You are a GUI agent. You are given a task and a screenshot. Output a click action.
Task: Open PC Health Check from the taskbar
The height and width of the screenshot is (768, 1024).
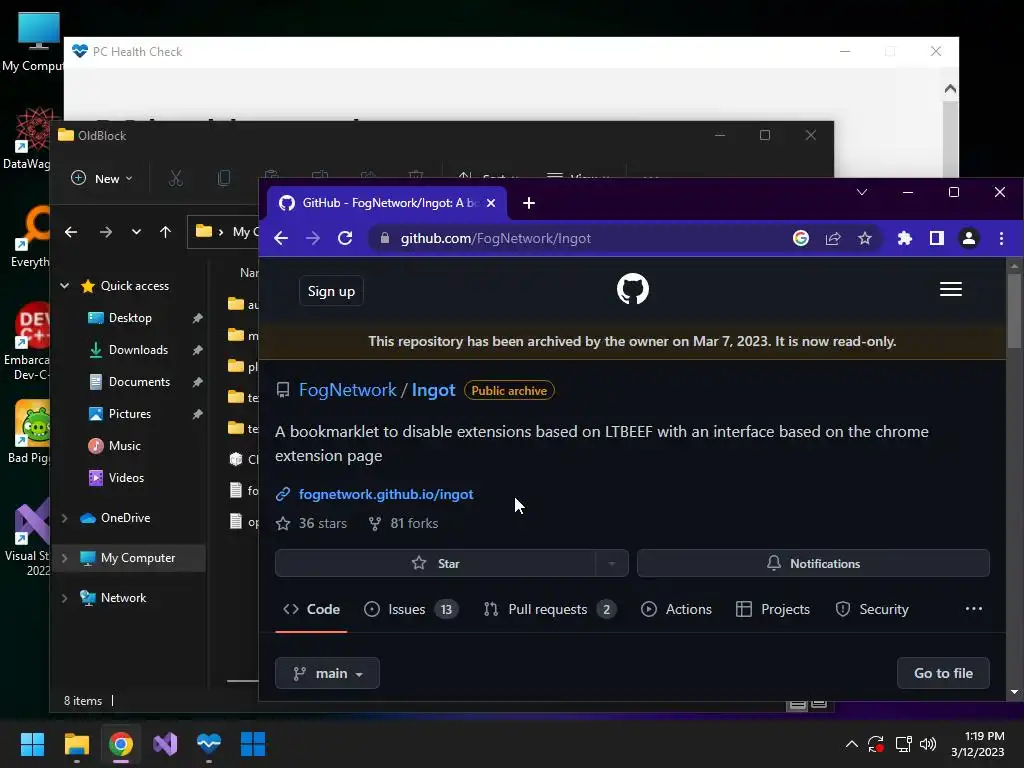click(x=209, y=744)
